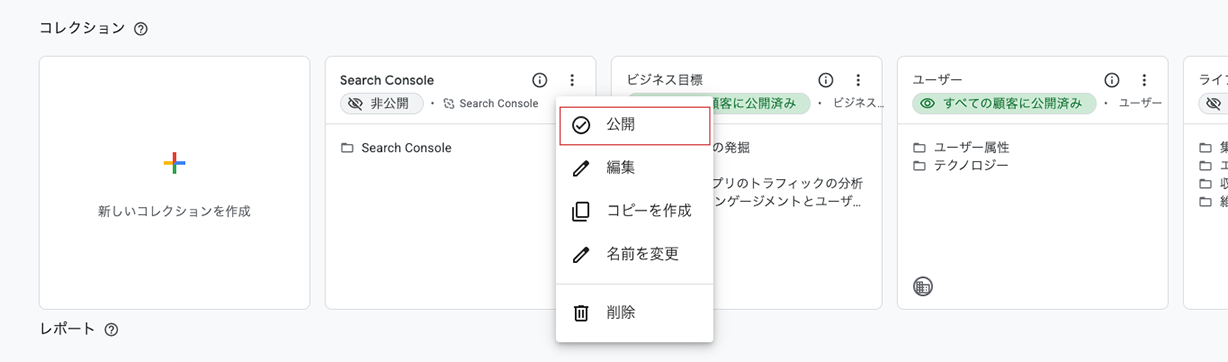Open the Search Console folder row
Image resolution: width=1228 pixels, height=362 pixels.
[x=396, y=148]
